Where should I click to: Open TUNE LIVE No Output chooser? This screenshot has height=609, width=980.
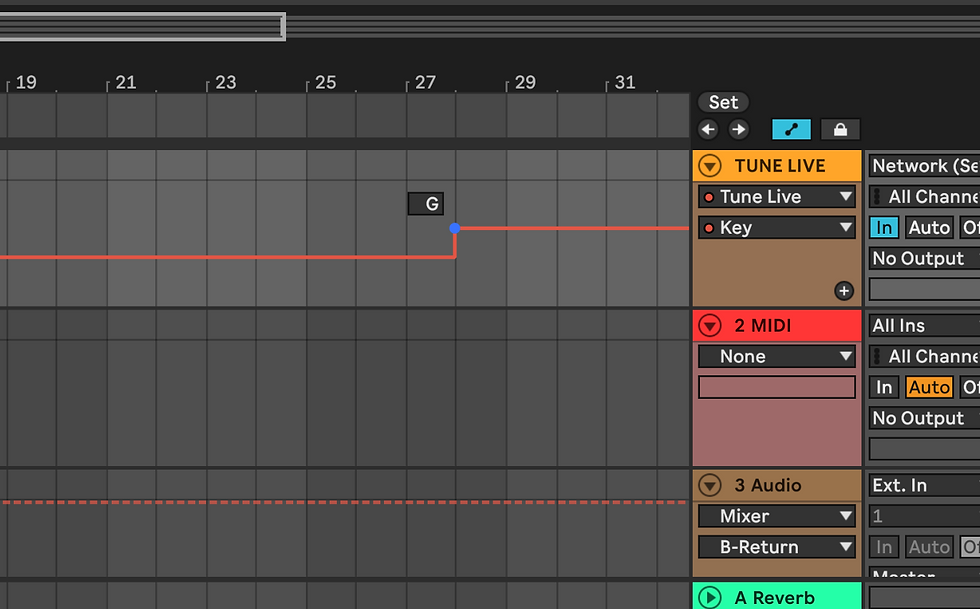pos(924,258)
